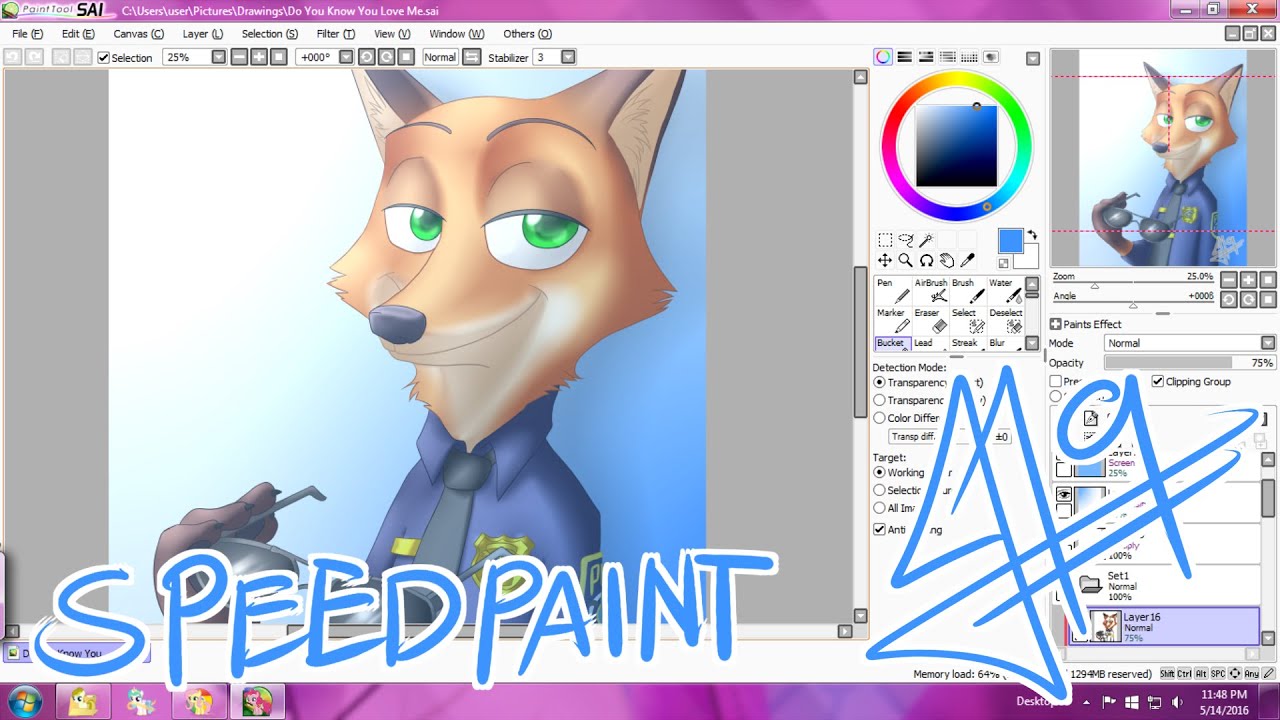Show the color wheel panel

883,57
